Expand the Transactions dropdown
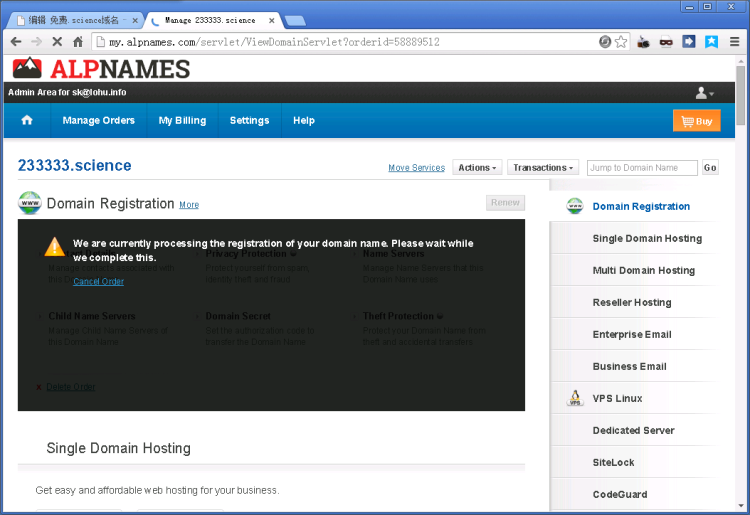 click(x=543, y=167)
